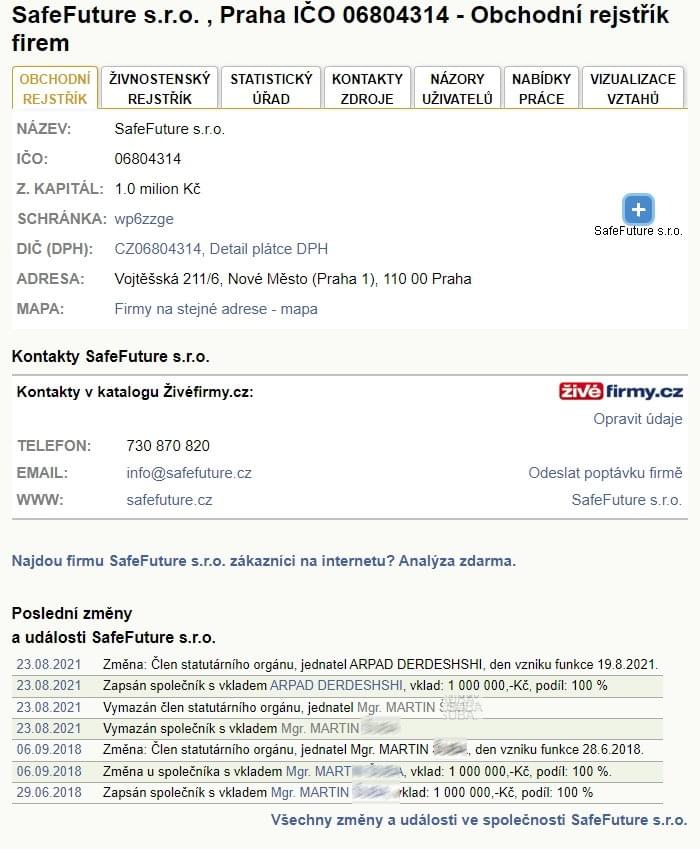
Task: Open Firmy na stejné adrese - mapa
Action: (216, 309)
